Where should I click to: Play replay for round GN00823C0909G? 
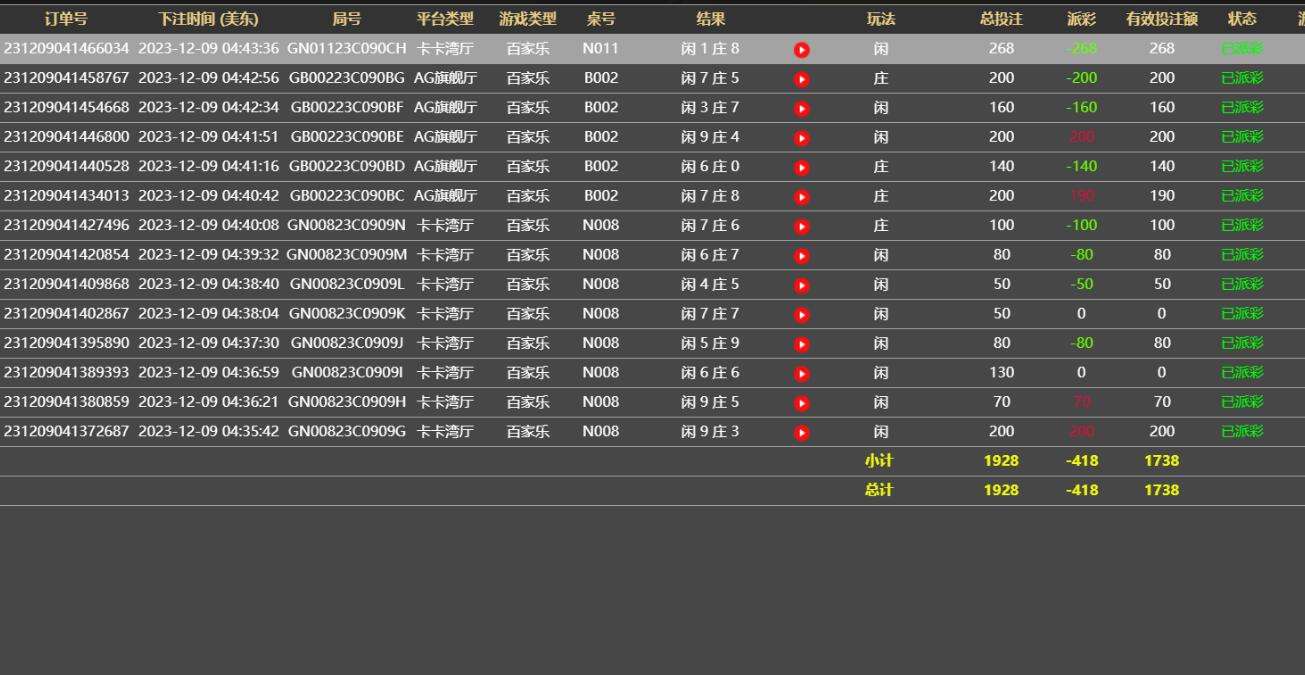click(801, 433)
